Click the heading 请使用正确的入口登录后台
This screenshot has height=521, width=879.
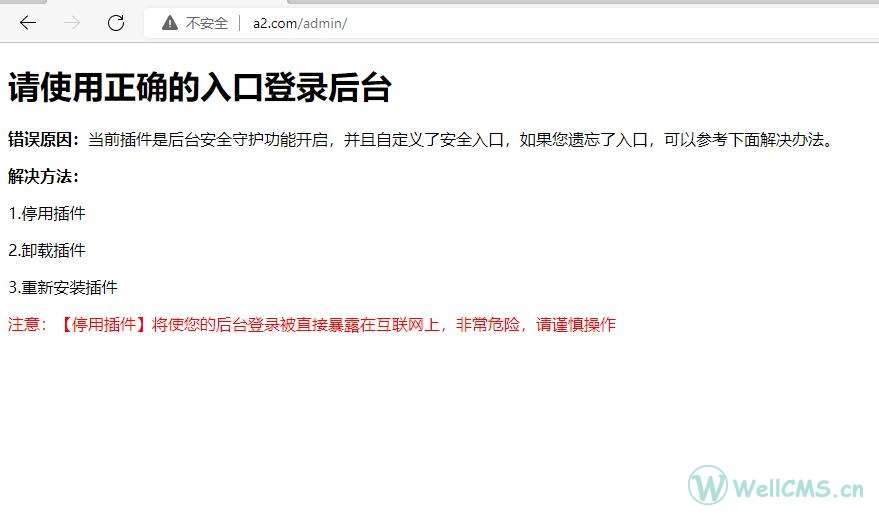199,88
